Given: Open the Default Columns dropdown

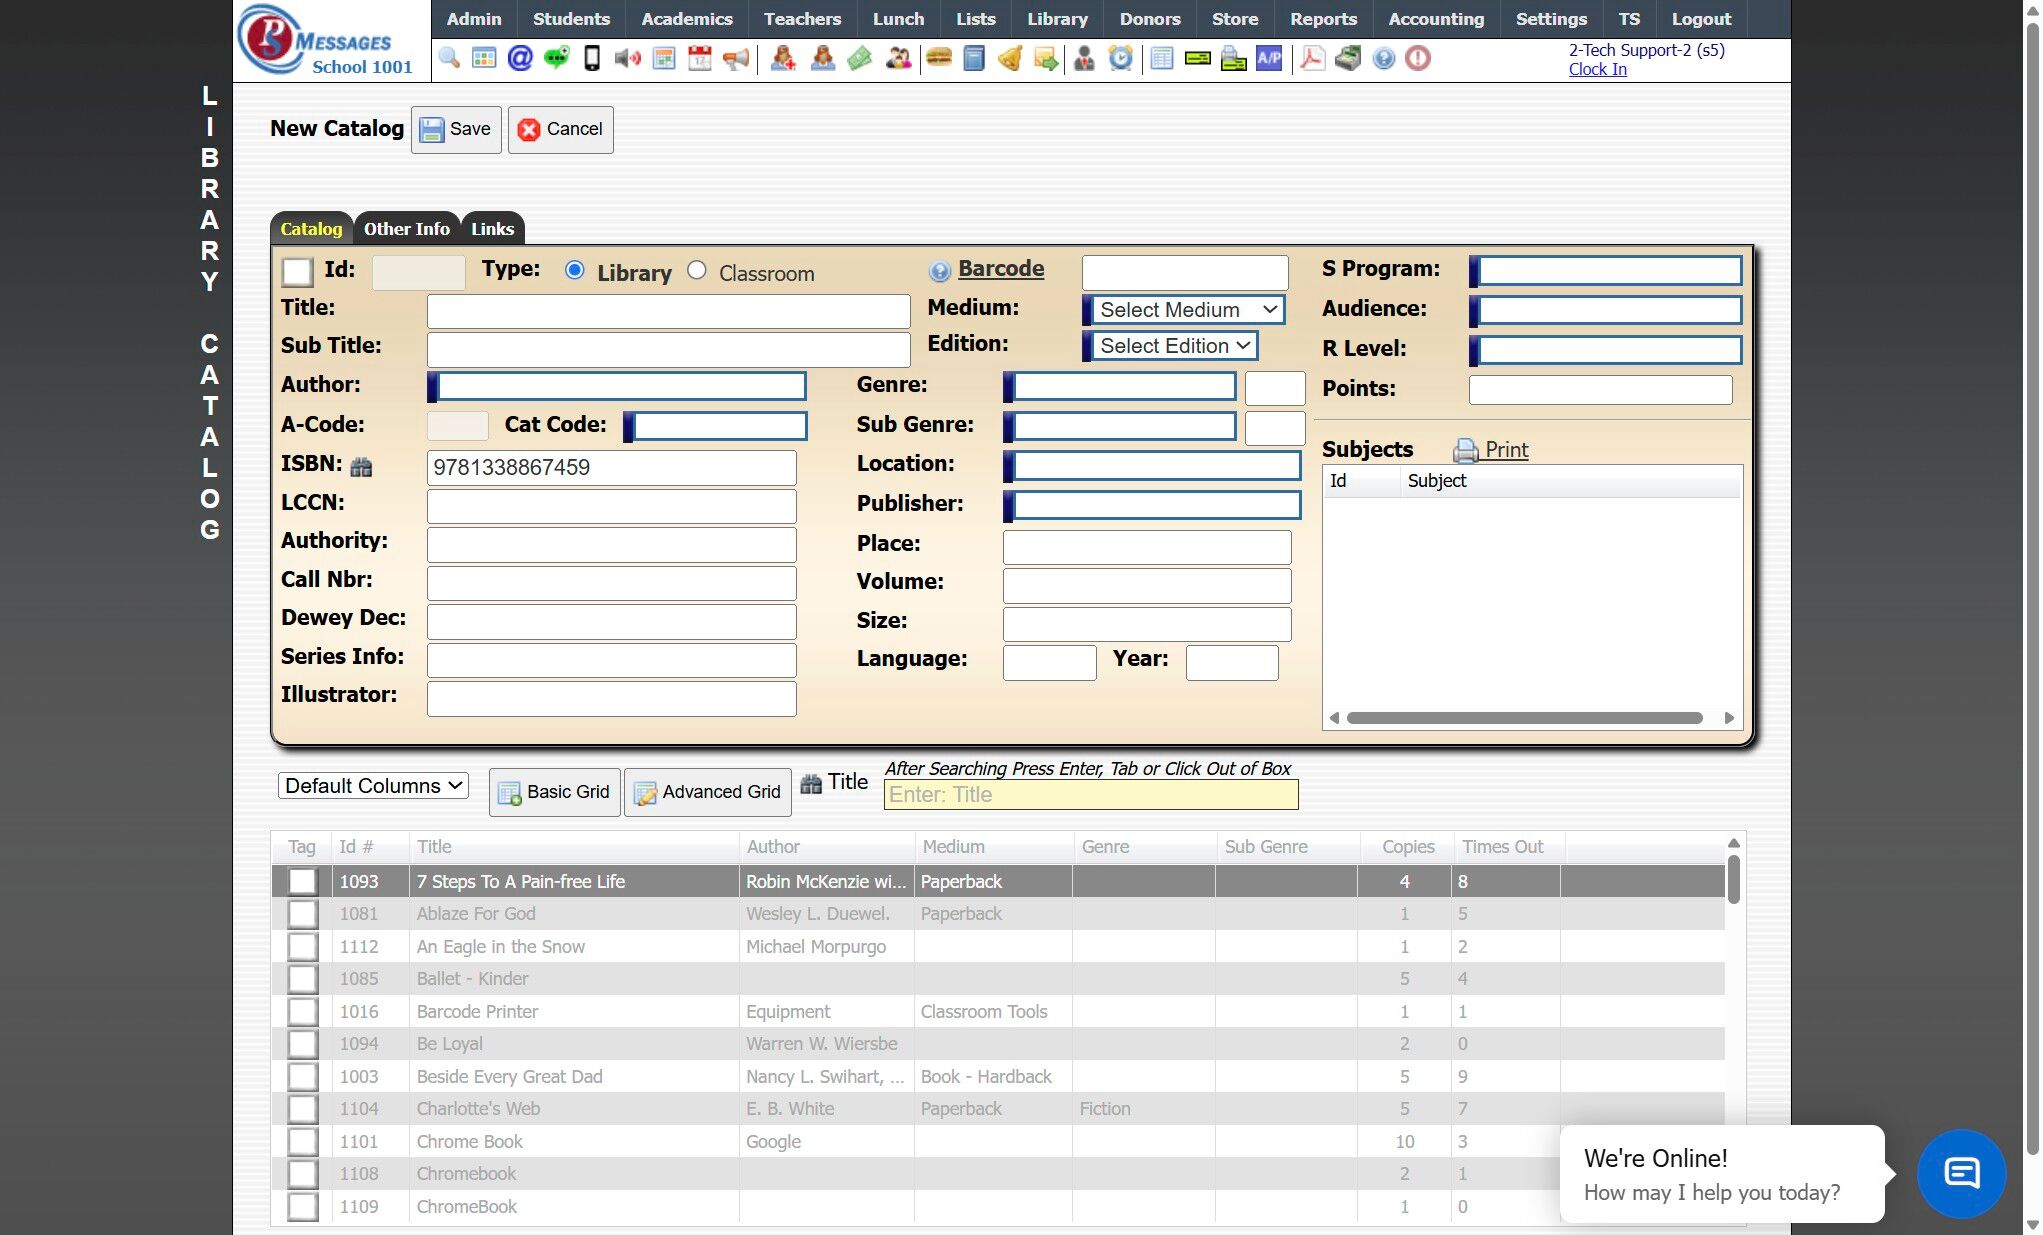Looking at the screenshot, I should tap(372, 786).
